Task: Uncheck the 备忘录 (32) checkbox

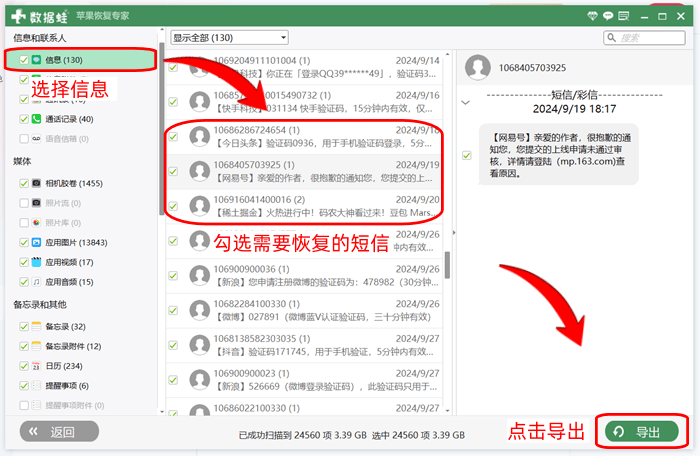Action: tap(24, 327)
